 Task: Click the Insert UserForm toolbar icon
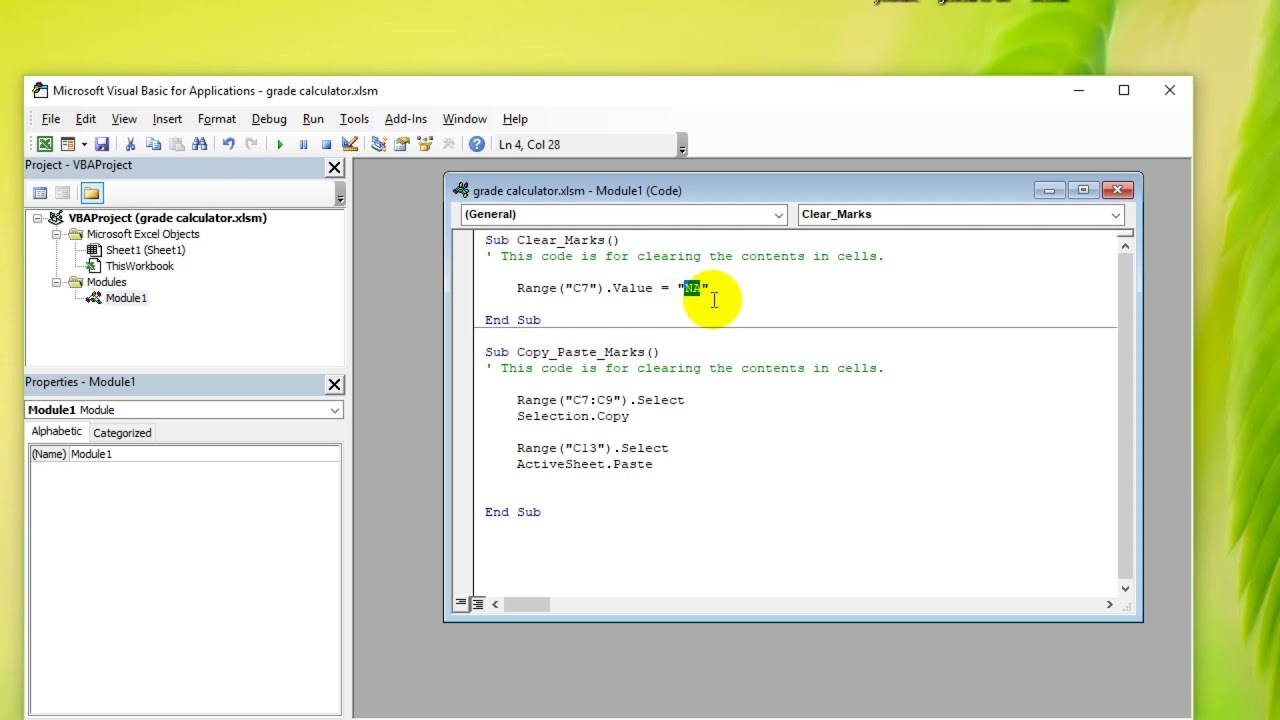click(68, 144)
